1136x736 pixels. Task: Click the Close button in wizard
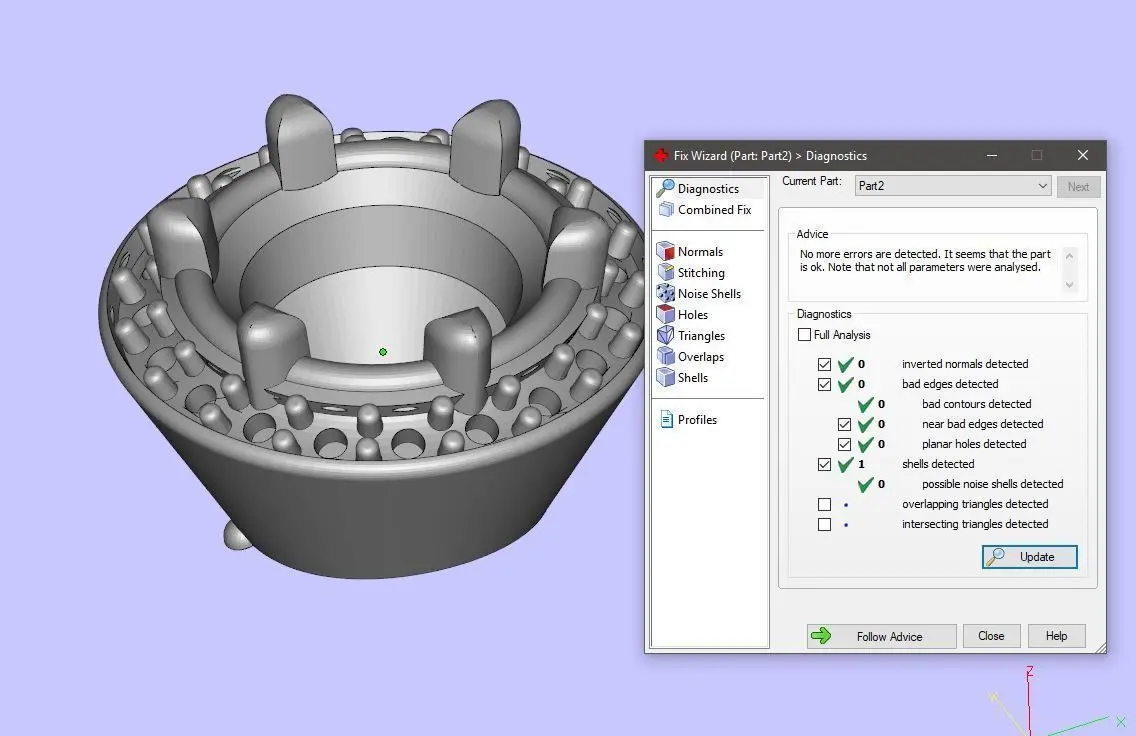[x=991, y=636]
